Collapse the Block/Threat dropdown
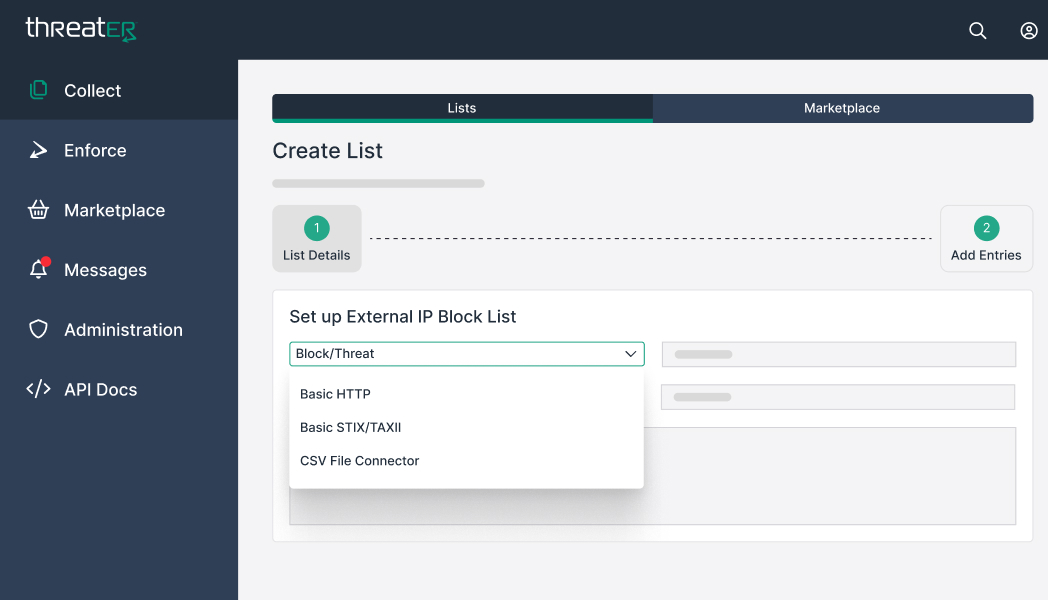This screenshot has height=600, width=1048. tap(467, 354)
